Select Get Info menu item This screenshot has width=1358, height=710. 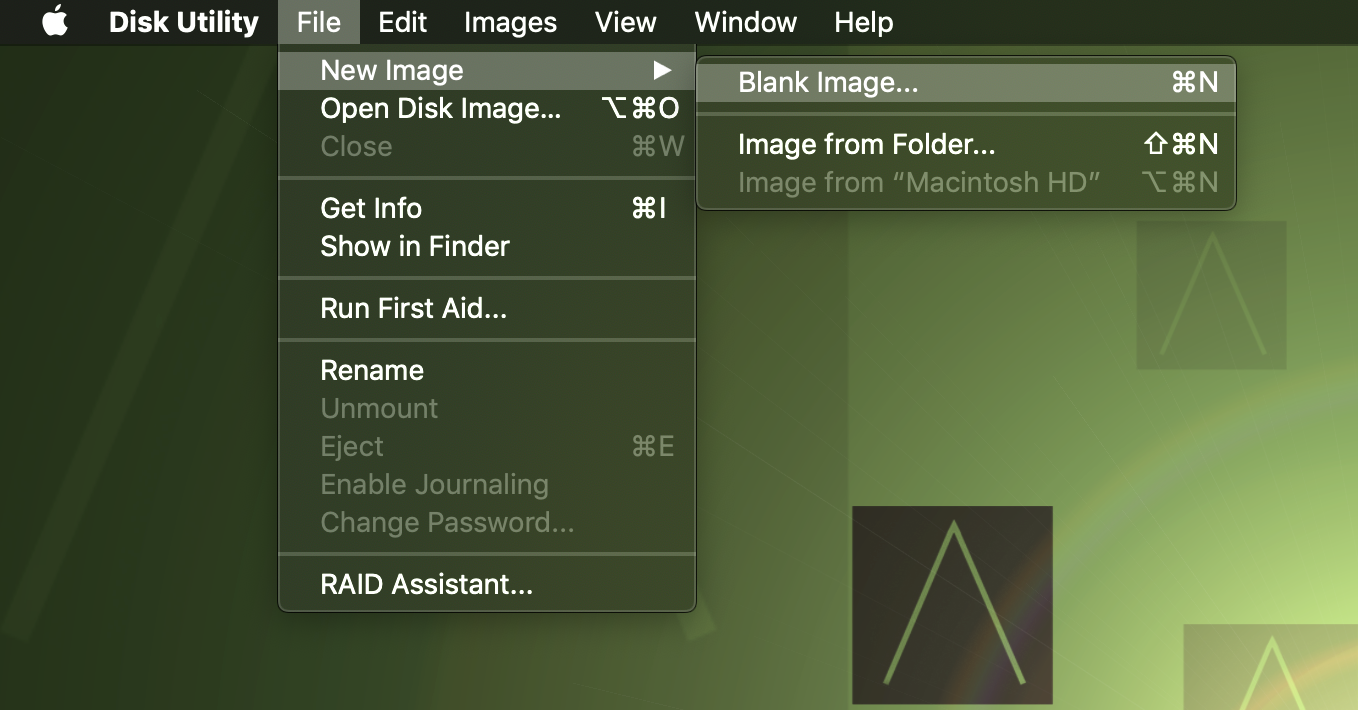click(371, 208)
